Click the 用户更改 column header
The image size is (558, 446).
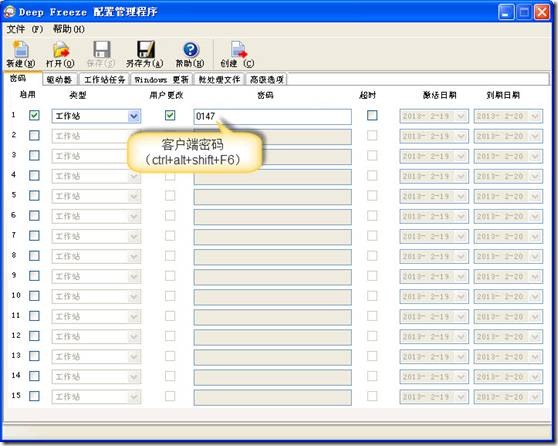coord(166,95)
